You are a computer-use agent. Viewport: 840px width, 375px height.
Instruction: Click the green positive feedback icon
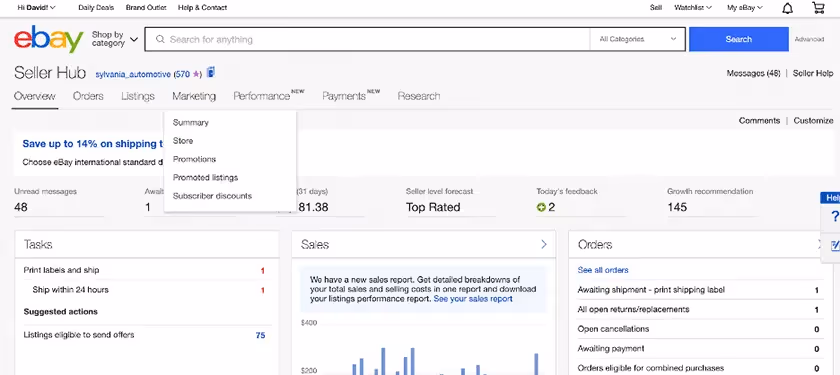541,207
